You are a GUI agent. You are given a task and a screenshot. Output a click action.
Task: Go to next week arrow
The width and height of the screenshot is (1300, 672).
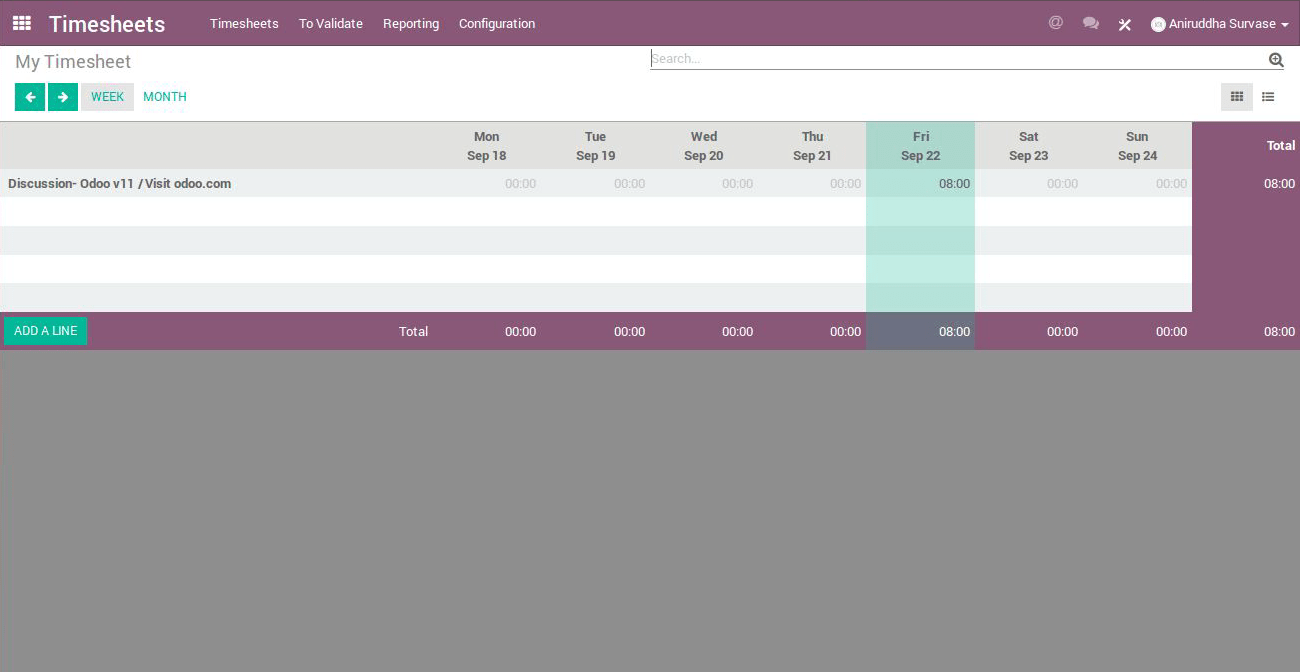tap(63, 97)
